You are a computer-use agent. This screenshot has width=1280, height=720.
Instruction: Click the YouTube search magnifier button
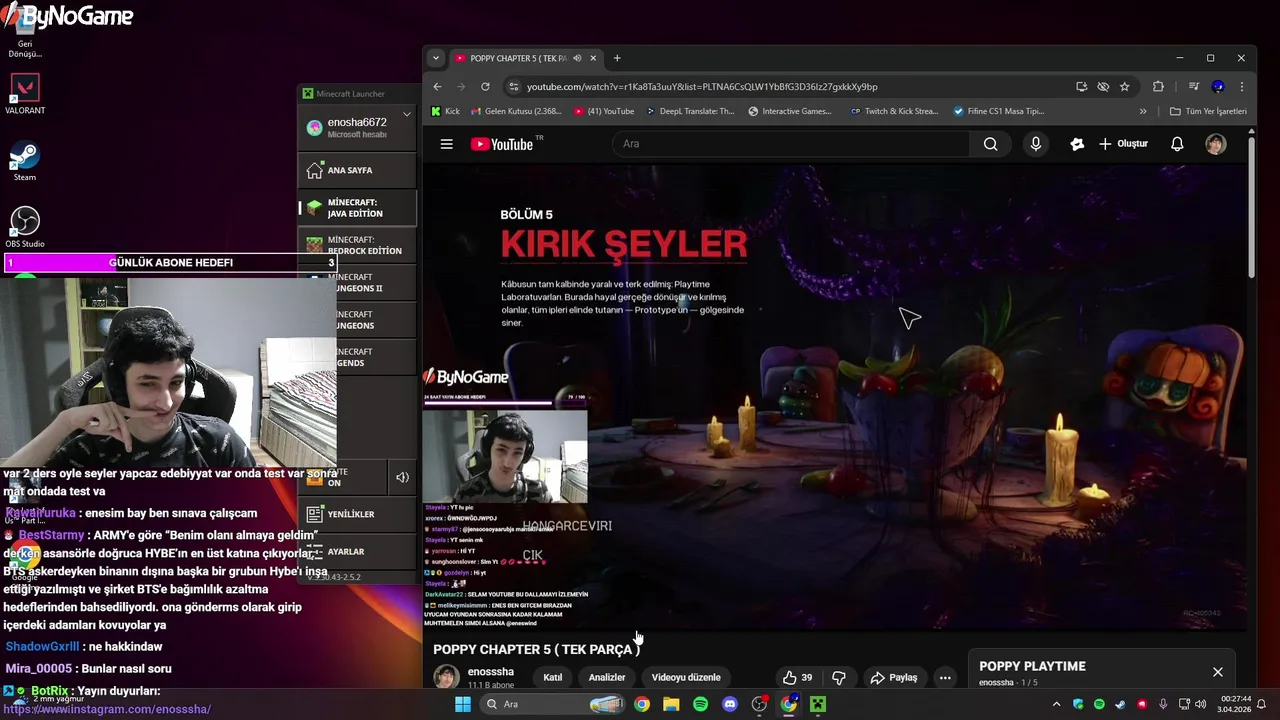pyautogui.click(x=990, y=144)
